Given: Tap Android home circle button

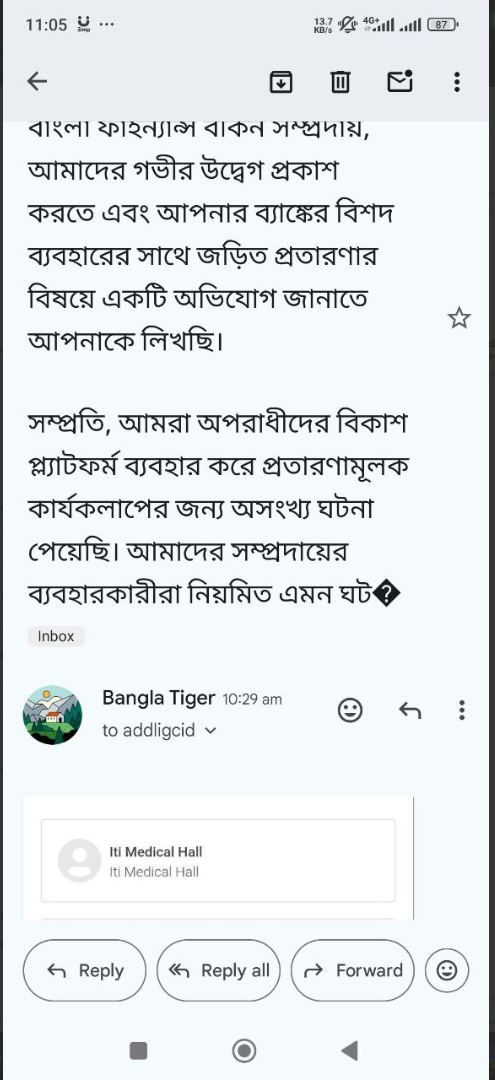Looking at the screenshot, I should point(244,1050).
